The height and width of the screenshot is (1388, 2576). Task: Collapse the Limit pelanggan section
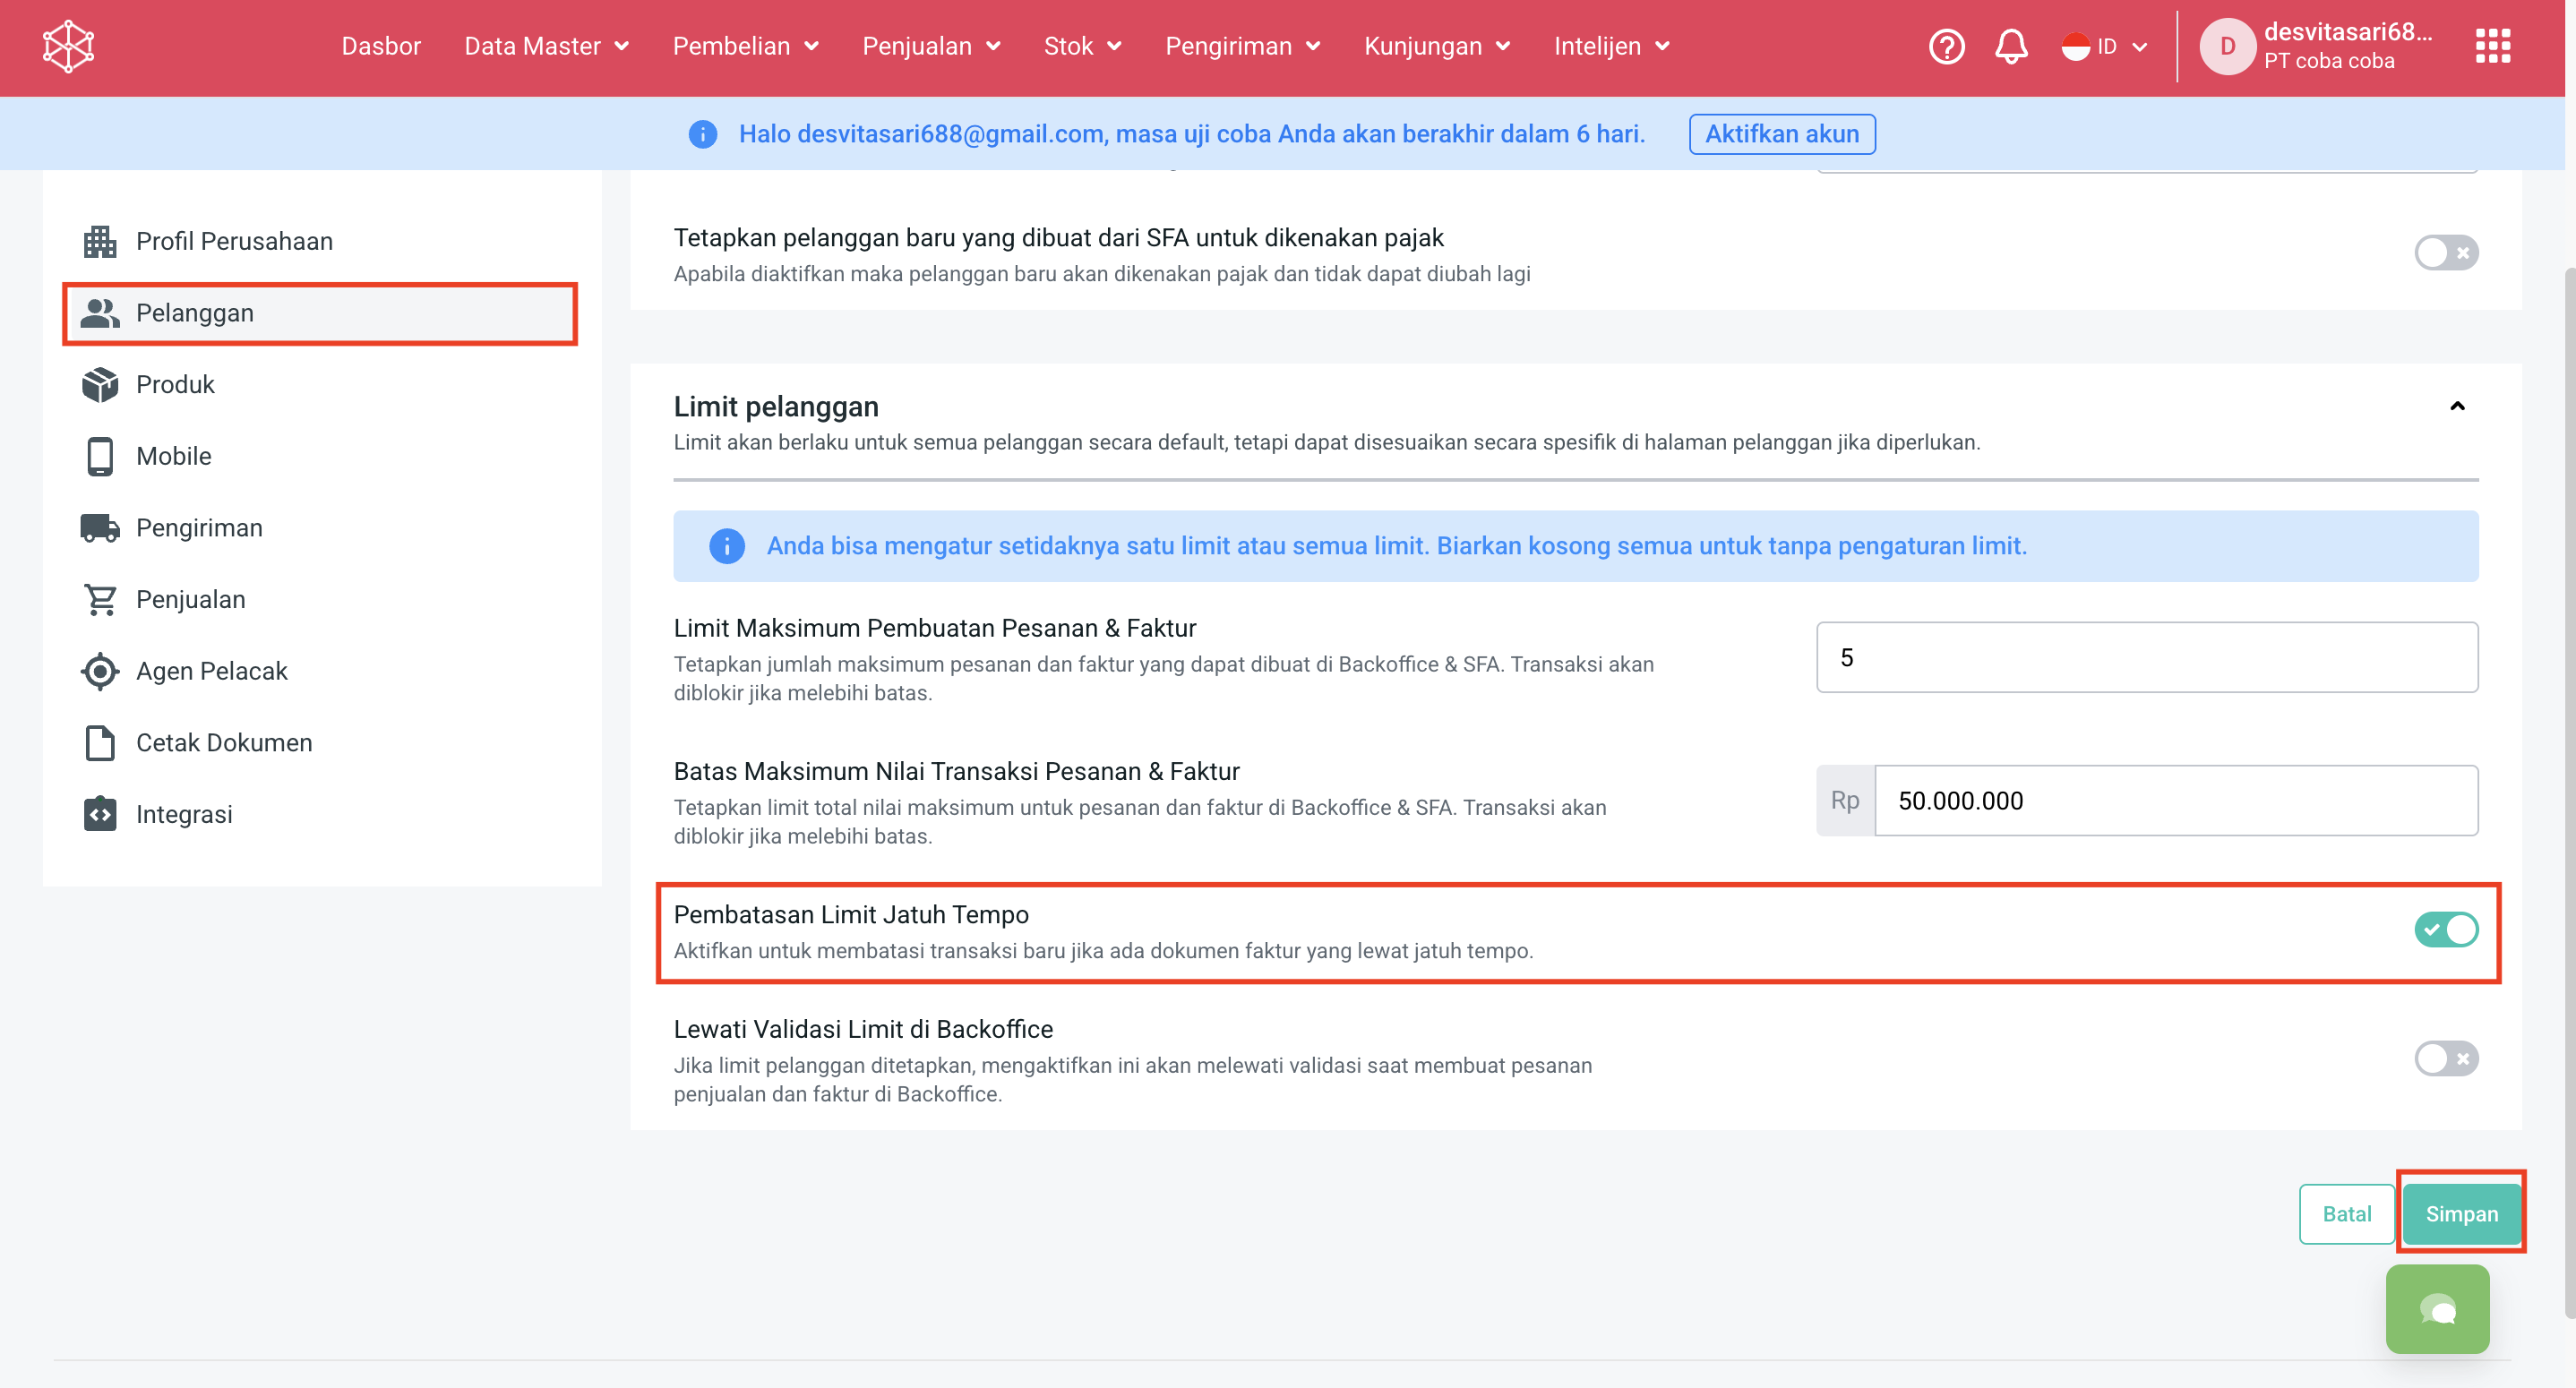[x=2457, y=406]
